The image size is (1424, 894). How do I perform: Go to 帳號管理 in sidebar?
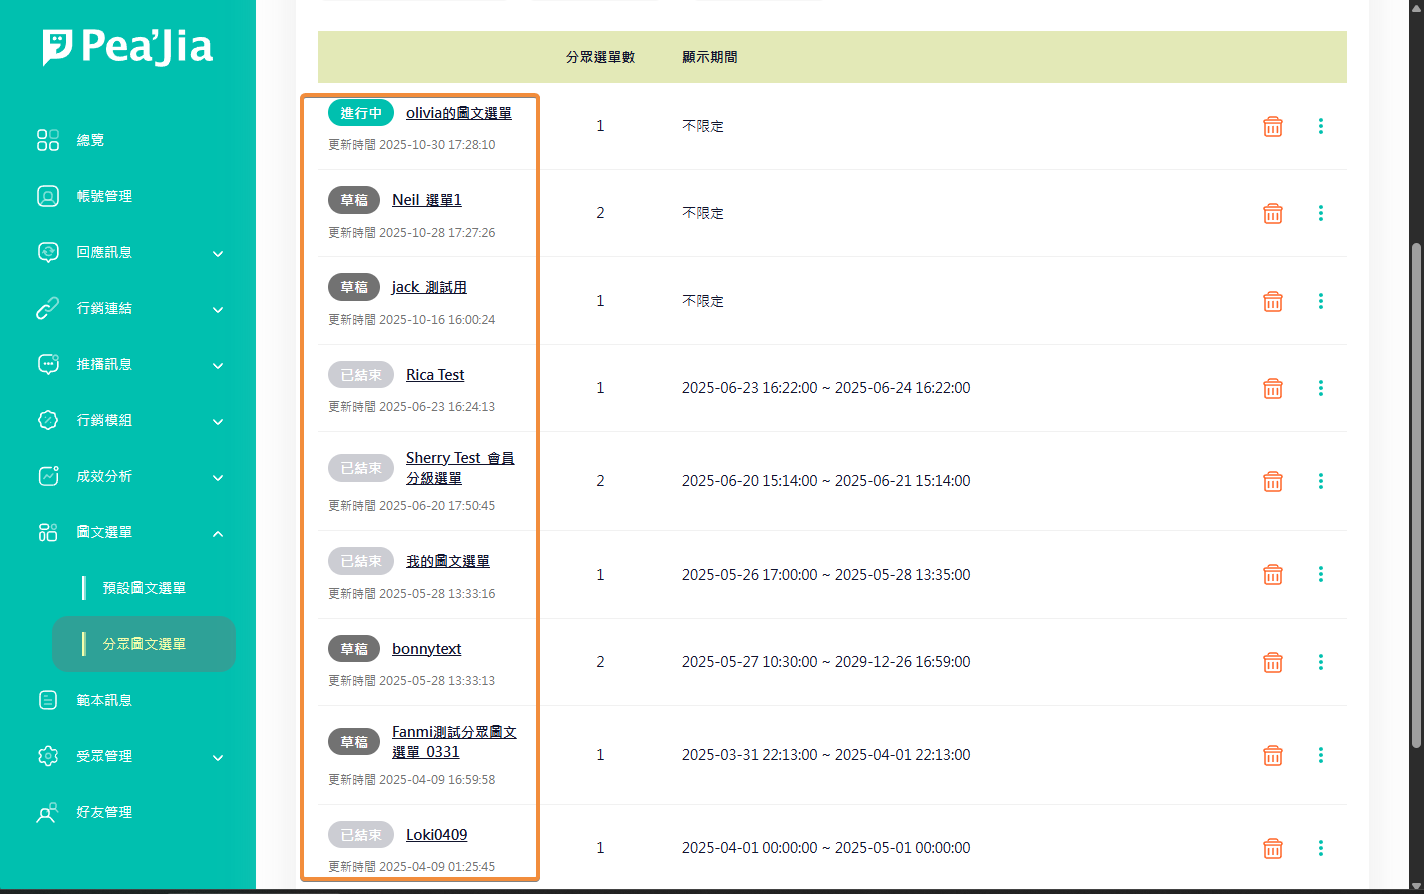(104, 196)
